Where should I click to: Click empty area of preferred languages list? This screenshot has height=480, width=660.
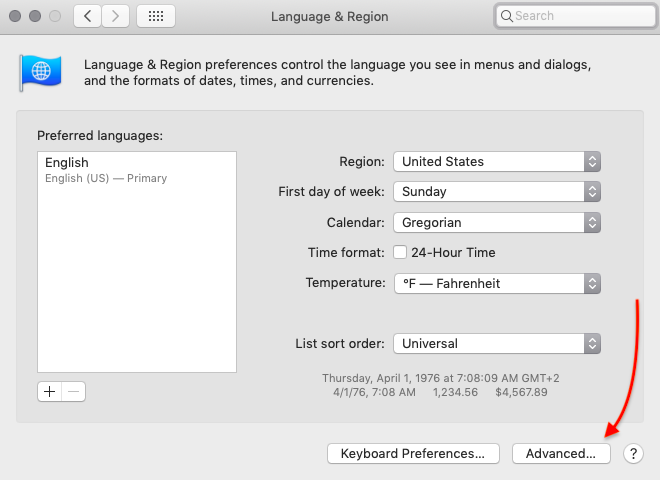click(136, 290)
